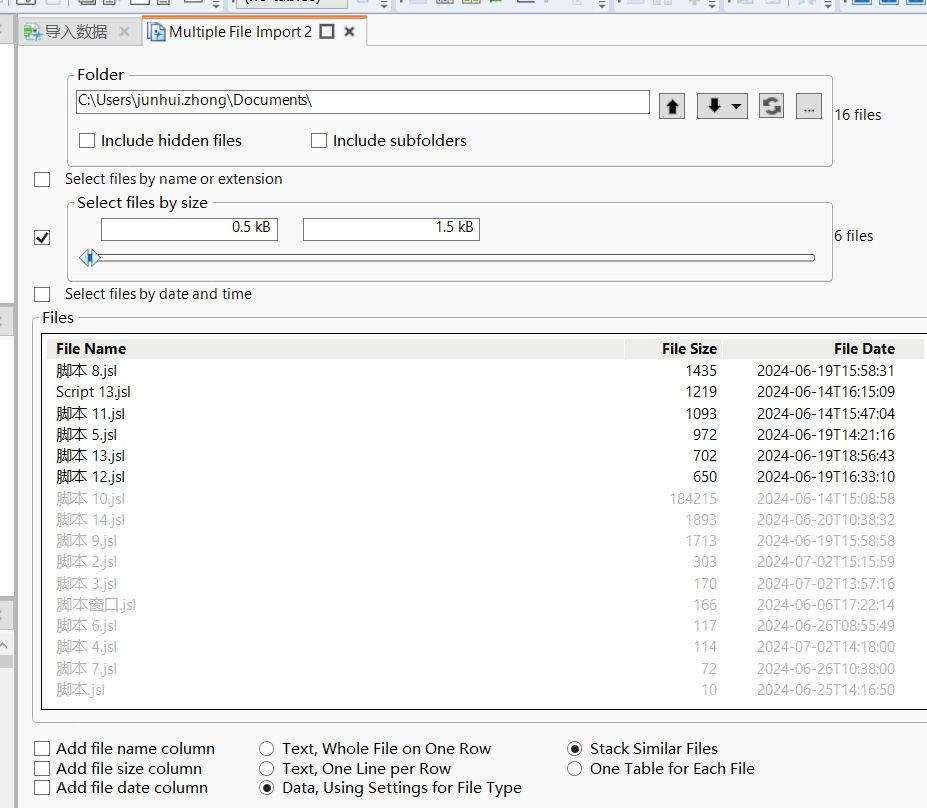Viewport: 927px width, 808px height.
Task: Enable Include hidden files
Action: [87, 141]
